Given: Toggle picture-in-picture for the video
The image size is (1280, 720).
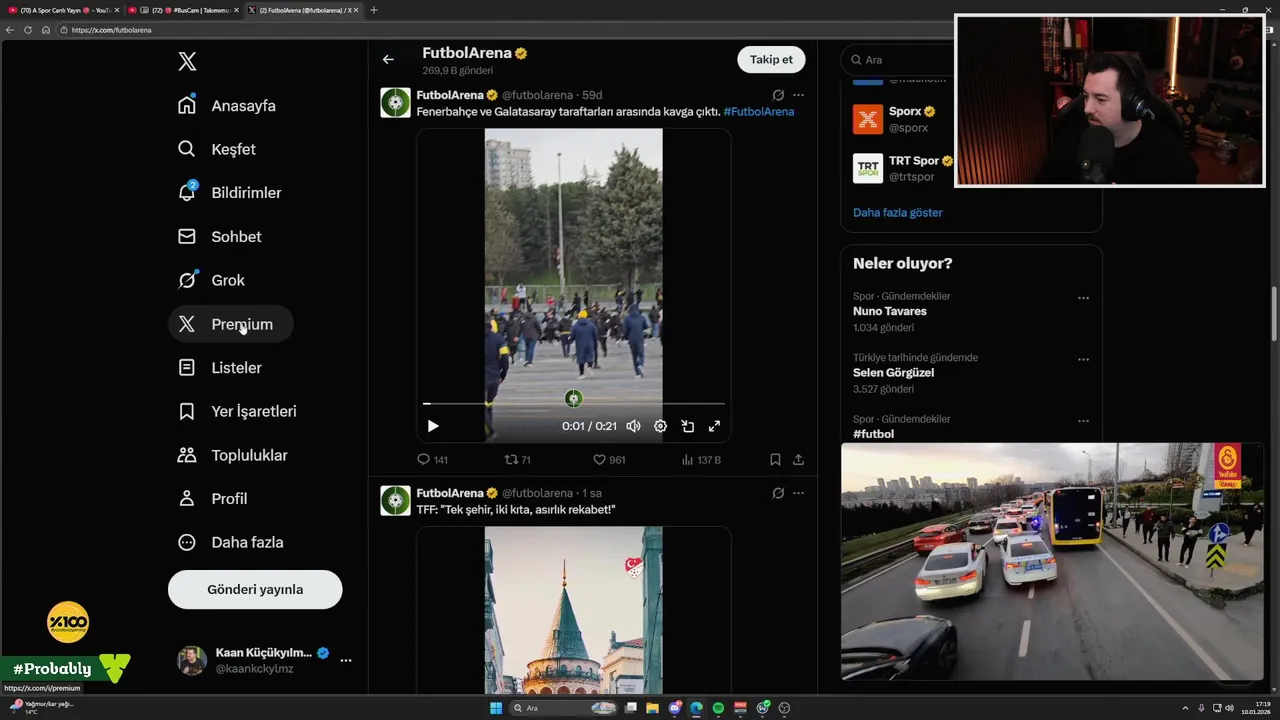Looking at the screenshot, I should (x=688, y=426).
